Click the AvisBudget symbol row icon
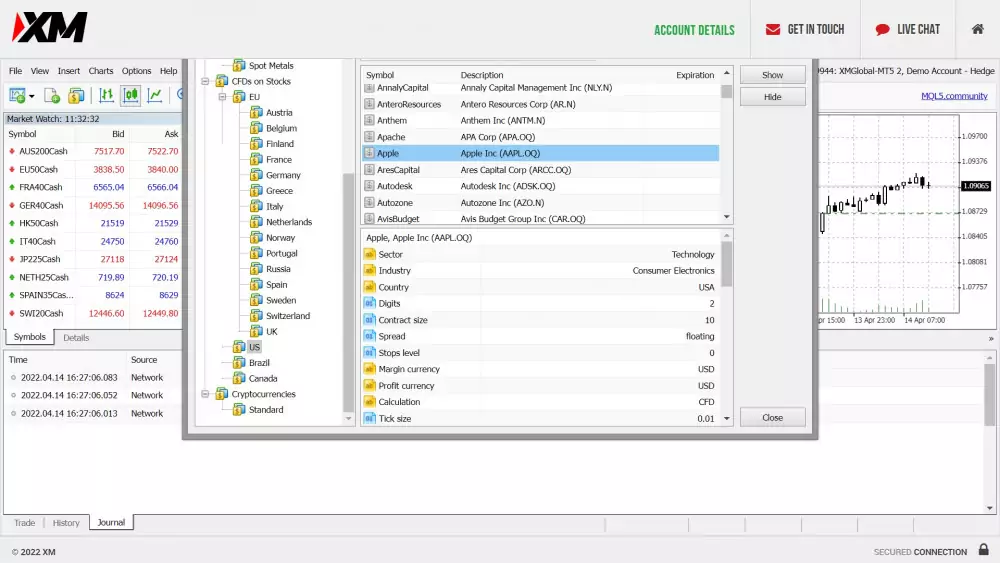Image resolution: width=1000 pixels, height=563 pixels. [x=369, y=219]
